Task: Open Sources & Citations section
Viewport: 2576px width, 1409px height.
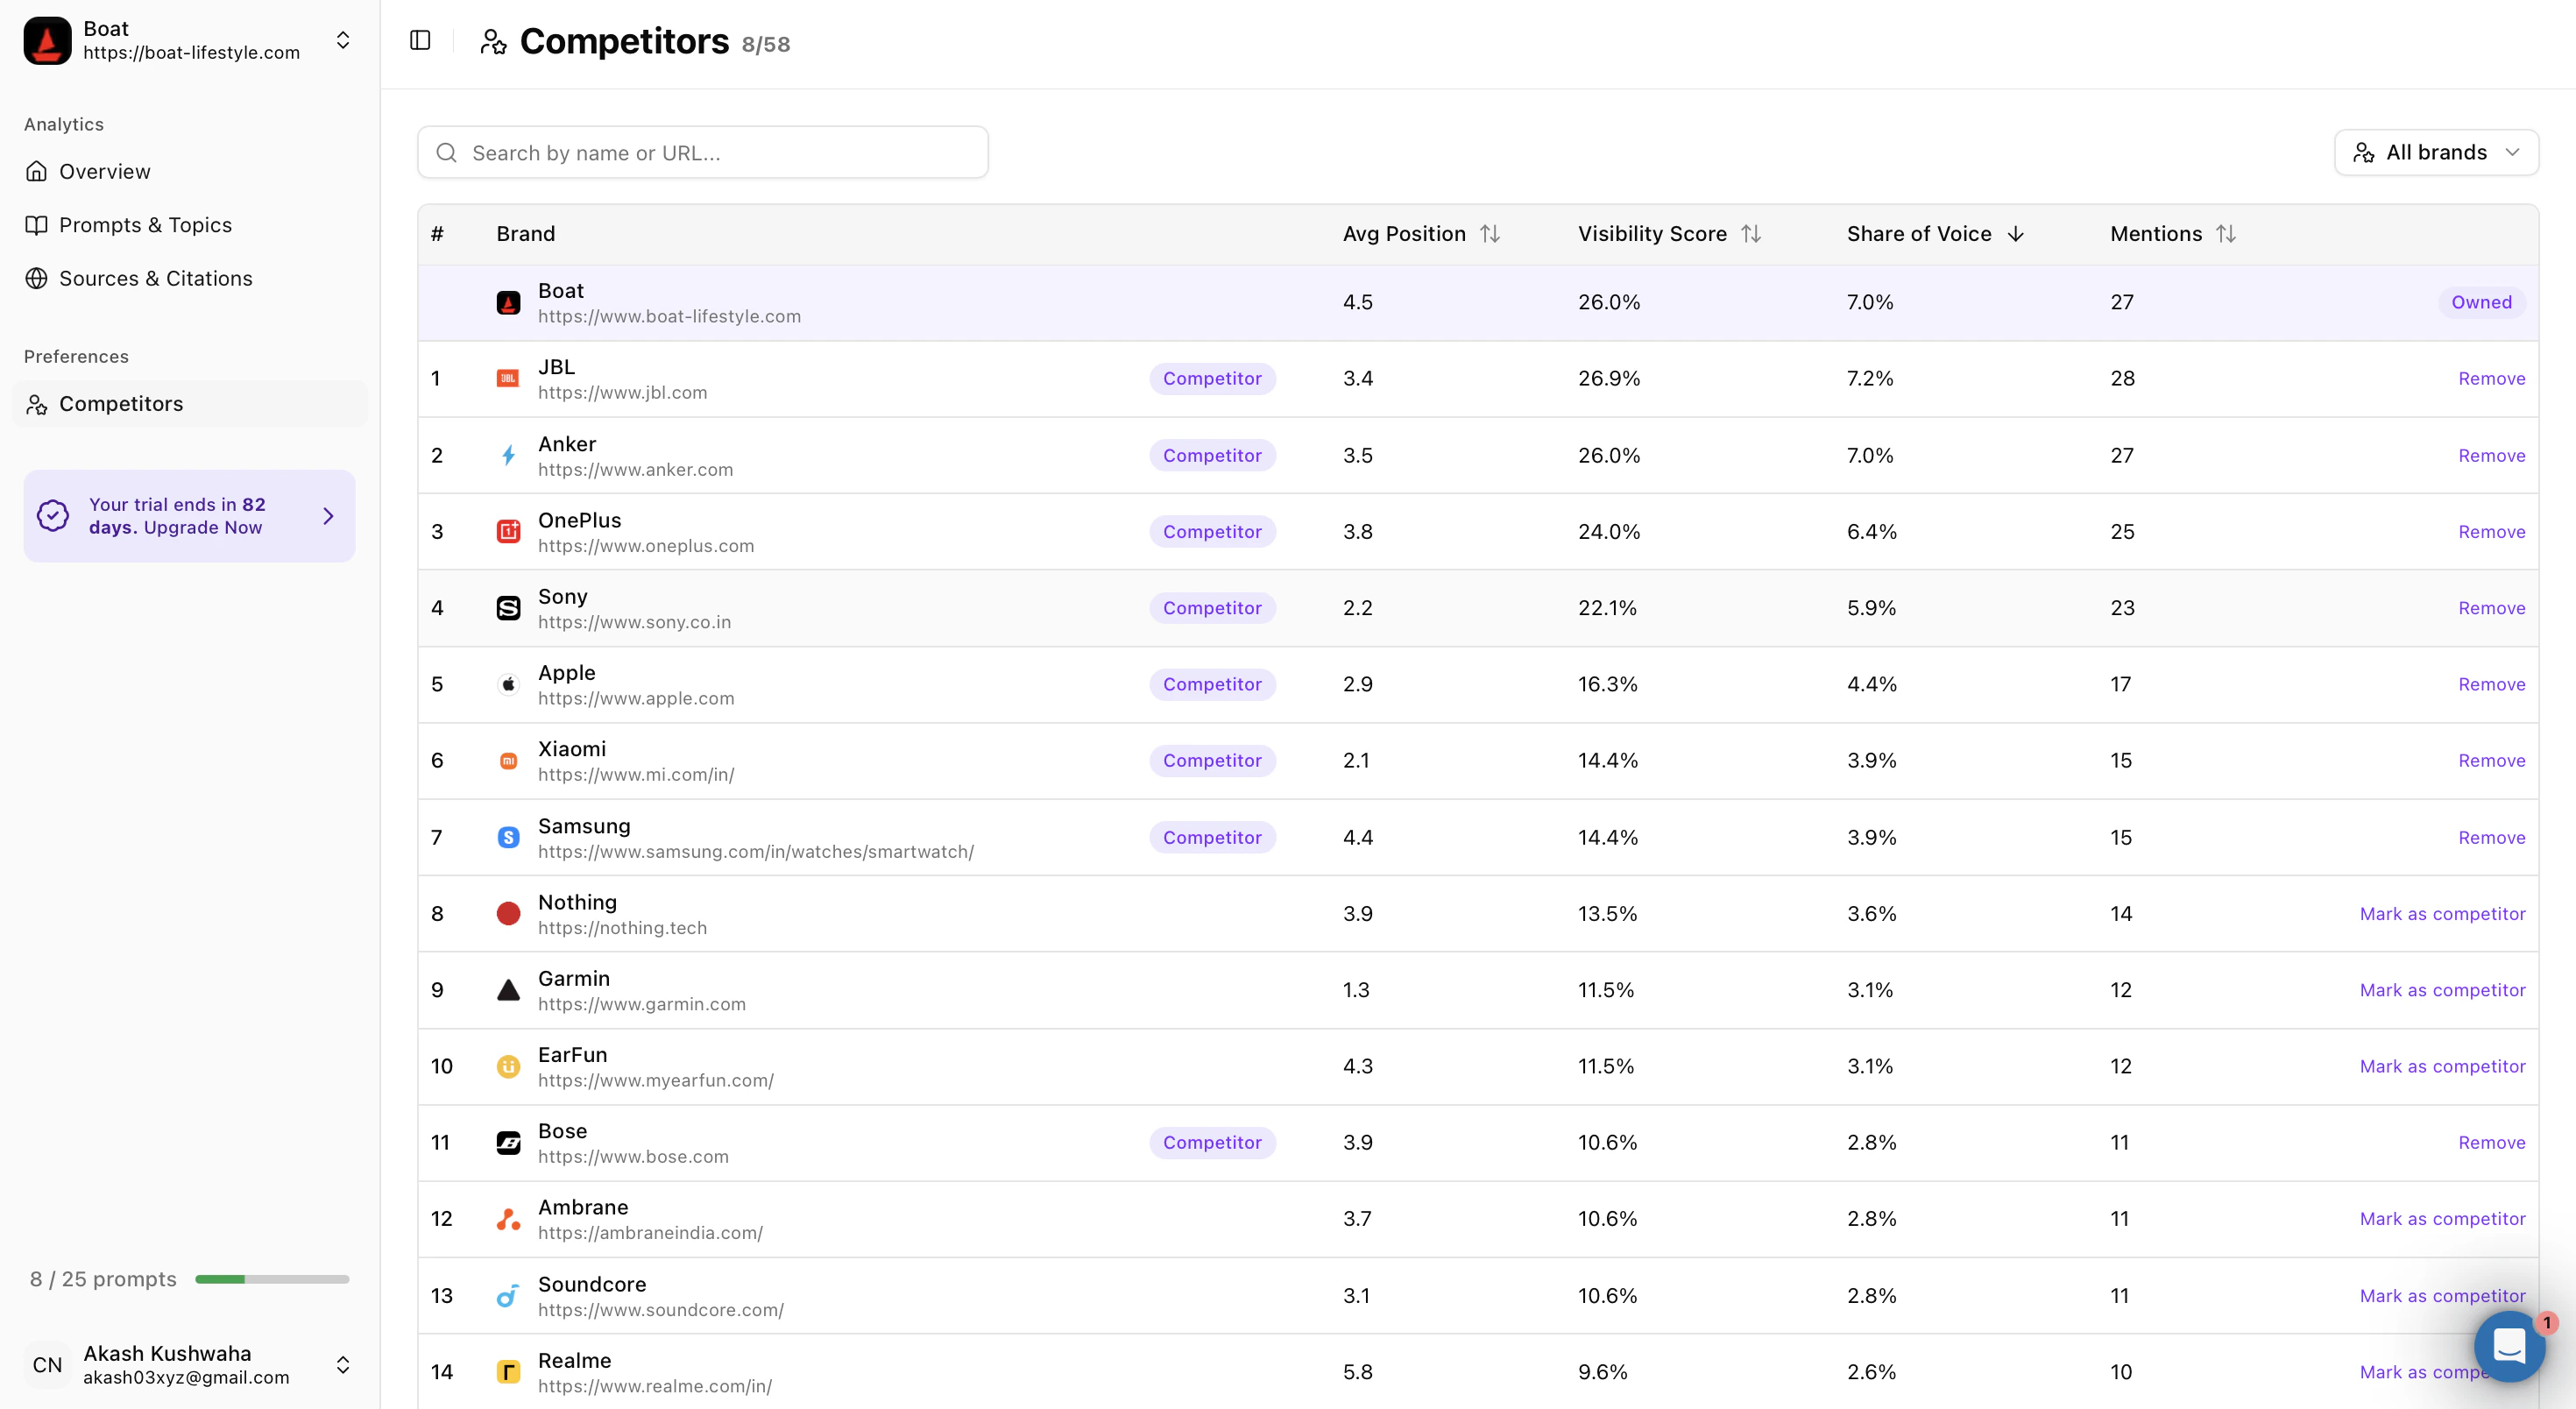Action: click(155, 279)
